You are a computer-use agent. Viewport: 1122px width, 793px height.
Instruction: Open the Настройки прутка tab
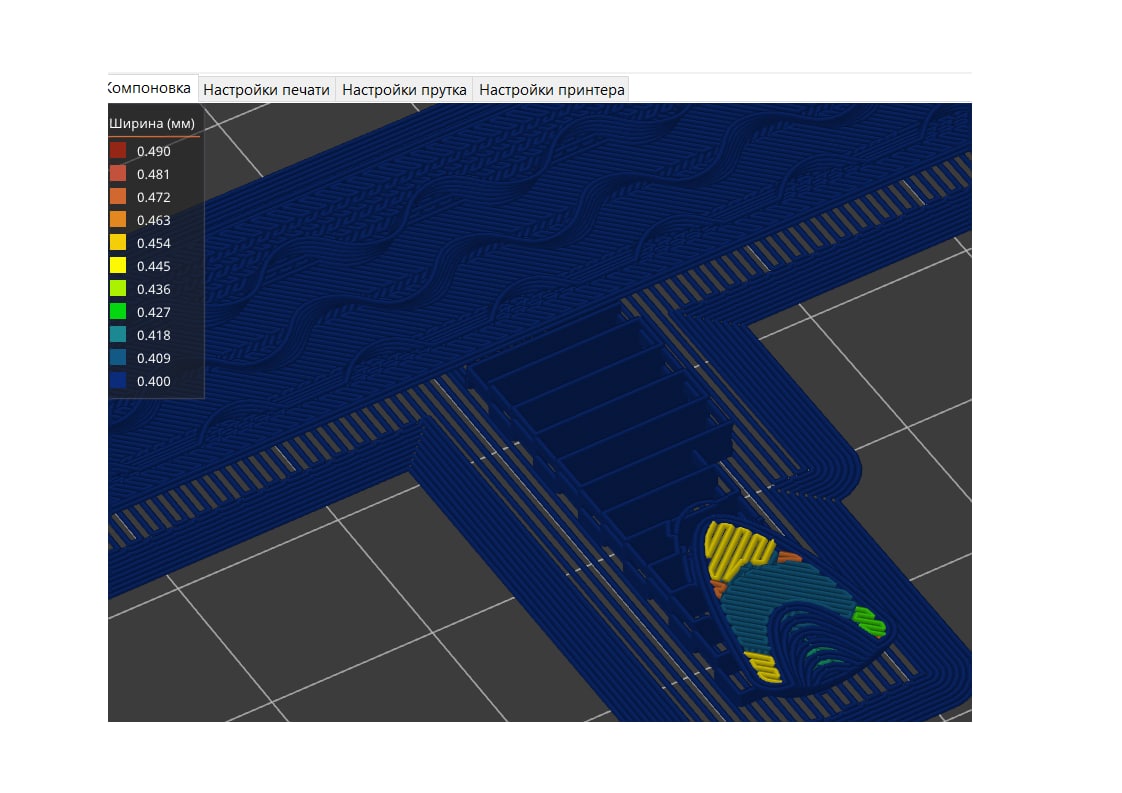pyautogui.click(x=404, y=89)
